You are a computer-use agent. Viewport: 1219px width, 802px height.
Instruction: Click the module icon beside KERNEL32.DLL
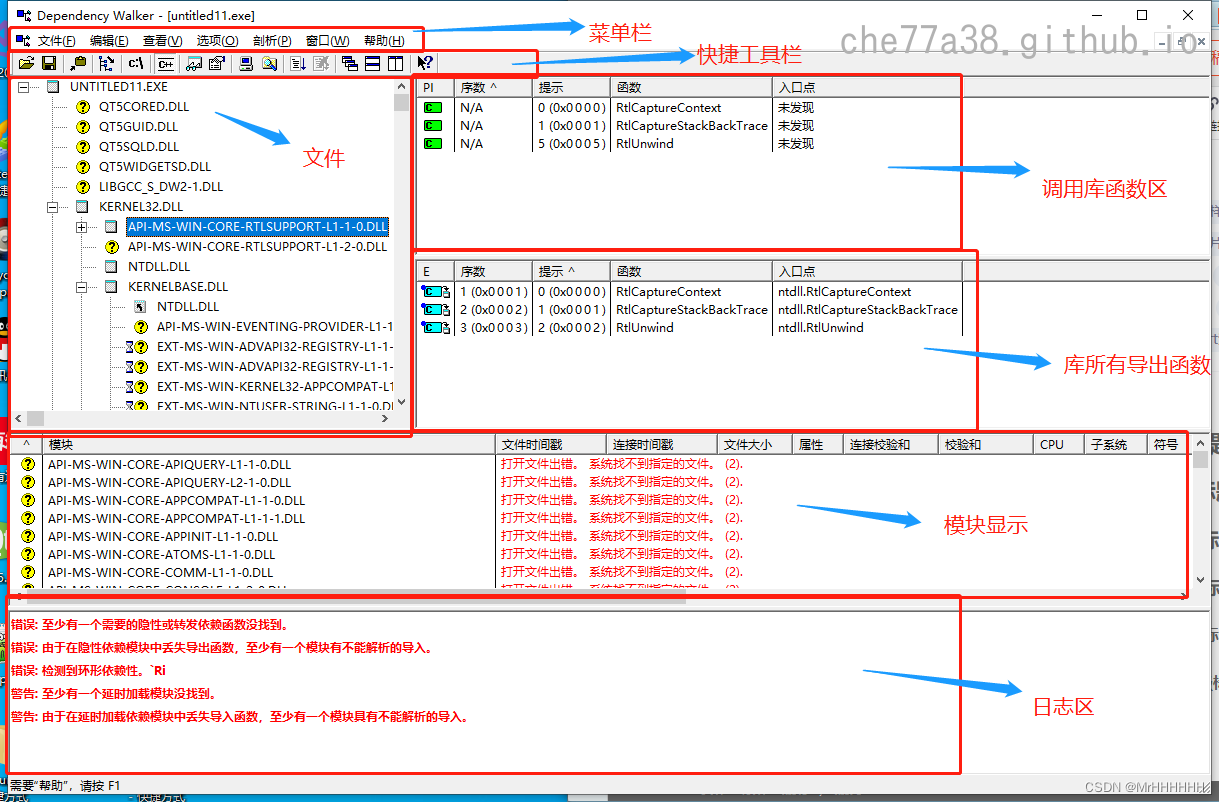82,207
